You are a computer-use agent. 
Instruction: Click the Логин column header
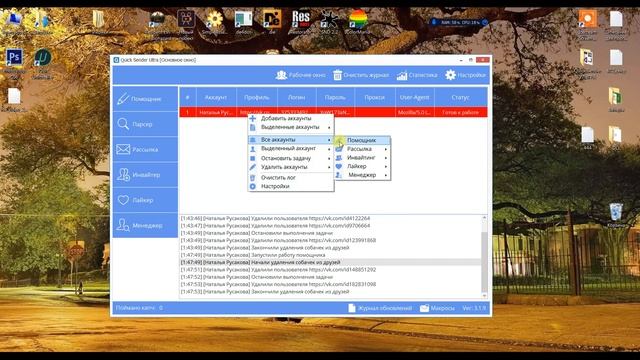296,97
